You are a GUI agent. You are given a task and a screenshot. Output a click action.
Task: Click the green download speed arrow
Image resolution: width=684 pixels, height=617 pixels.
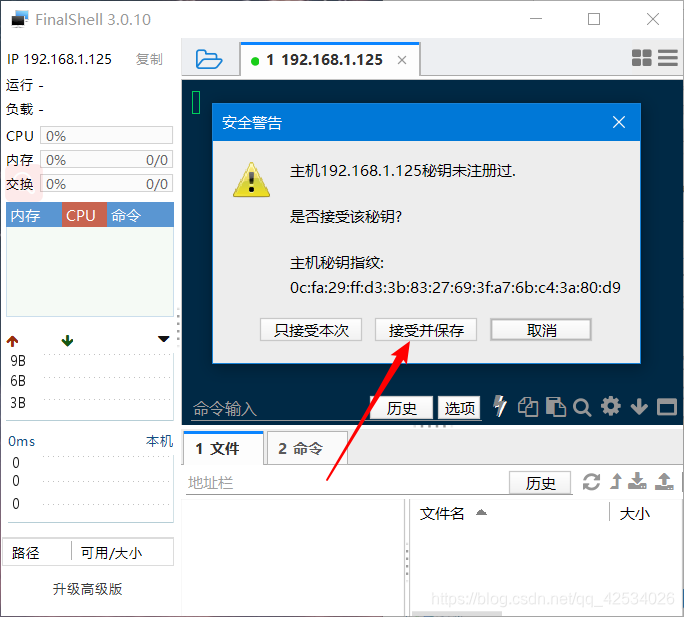[x=67, y=340]
